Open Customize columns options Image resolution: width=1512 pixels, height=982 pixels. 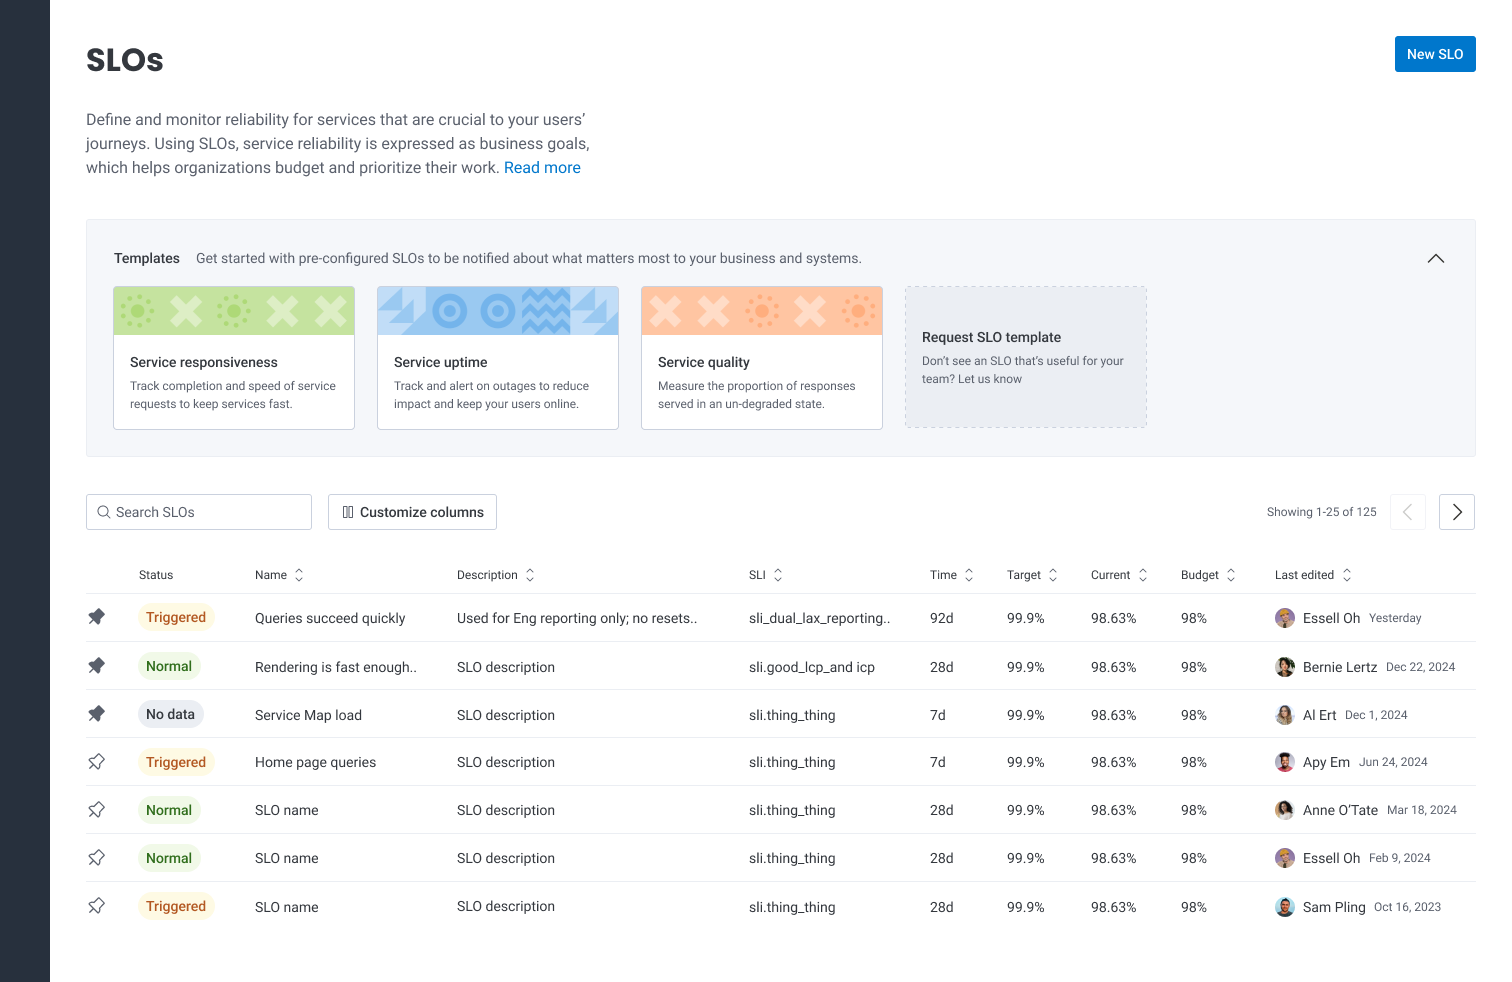pos(412,512)
